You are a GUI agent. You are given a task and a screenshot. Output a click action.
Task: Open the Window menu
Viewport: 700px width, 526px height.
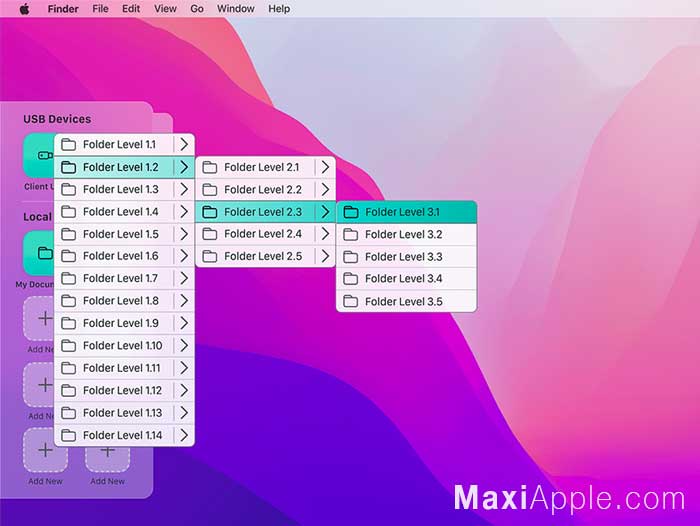[236, 8]
